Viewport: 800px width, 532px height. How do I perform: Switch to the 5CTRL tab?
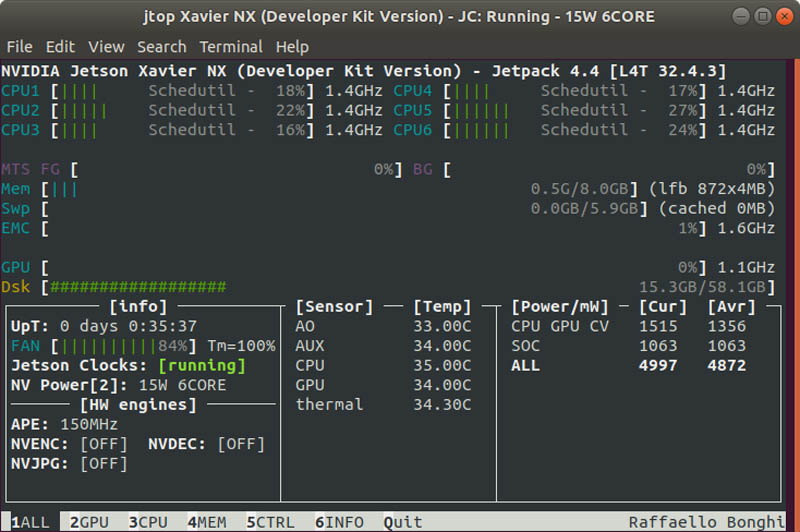[x=270, y=522]
